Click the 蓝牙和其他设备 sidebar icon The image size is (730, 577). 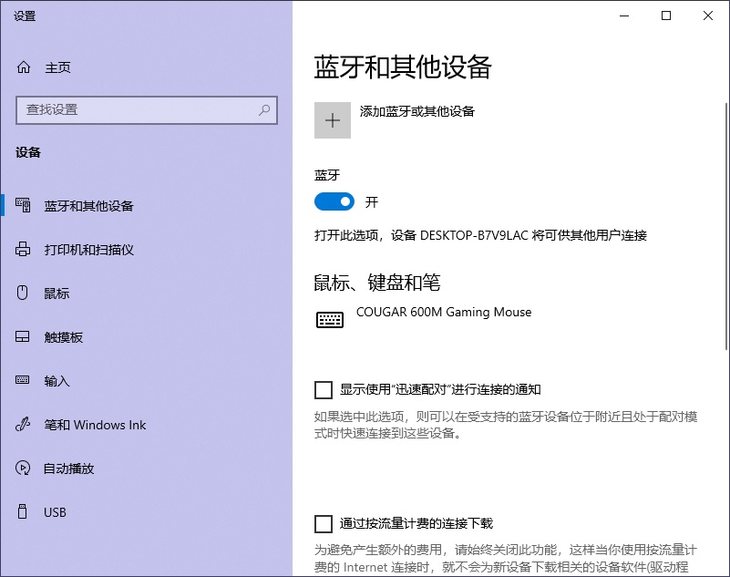[23, 205]
